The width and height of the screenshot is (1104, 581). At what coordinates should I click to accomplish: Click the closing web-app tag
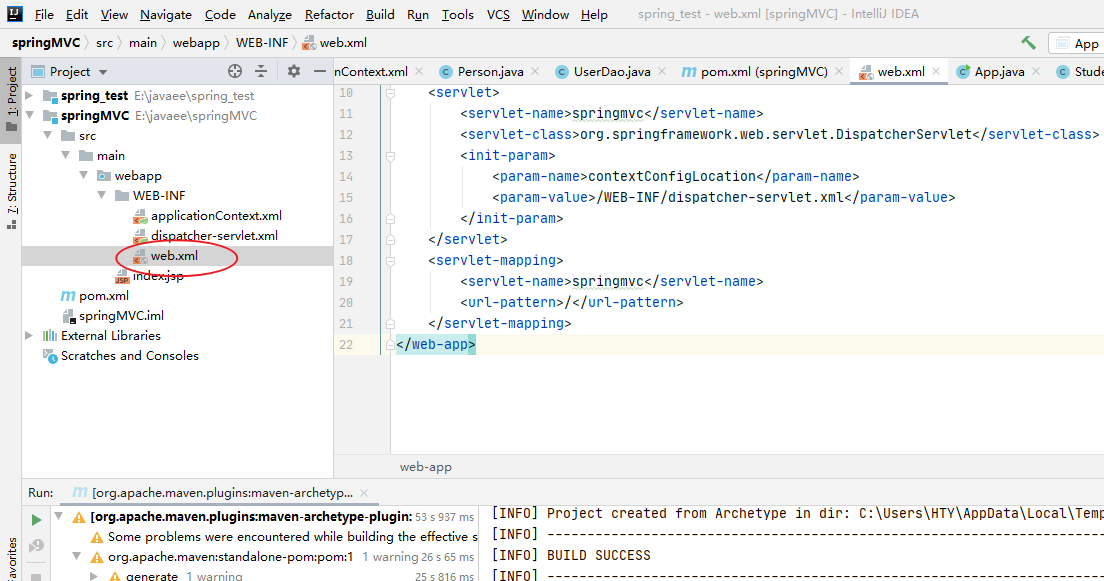point(436,344)
